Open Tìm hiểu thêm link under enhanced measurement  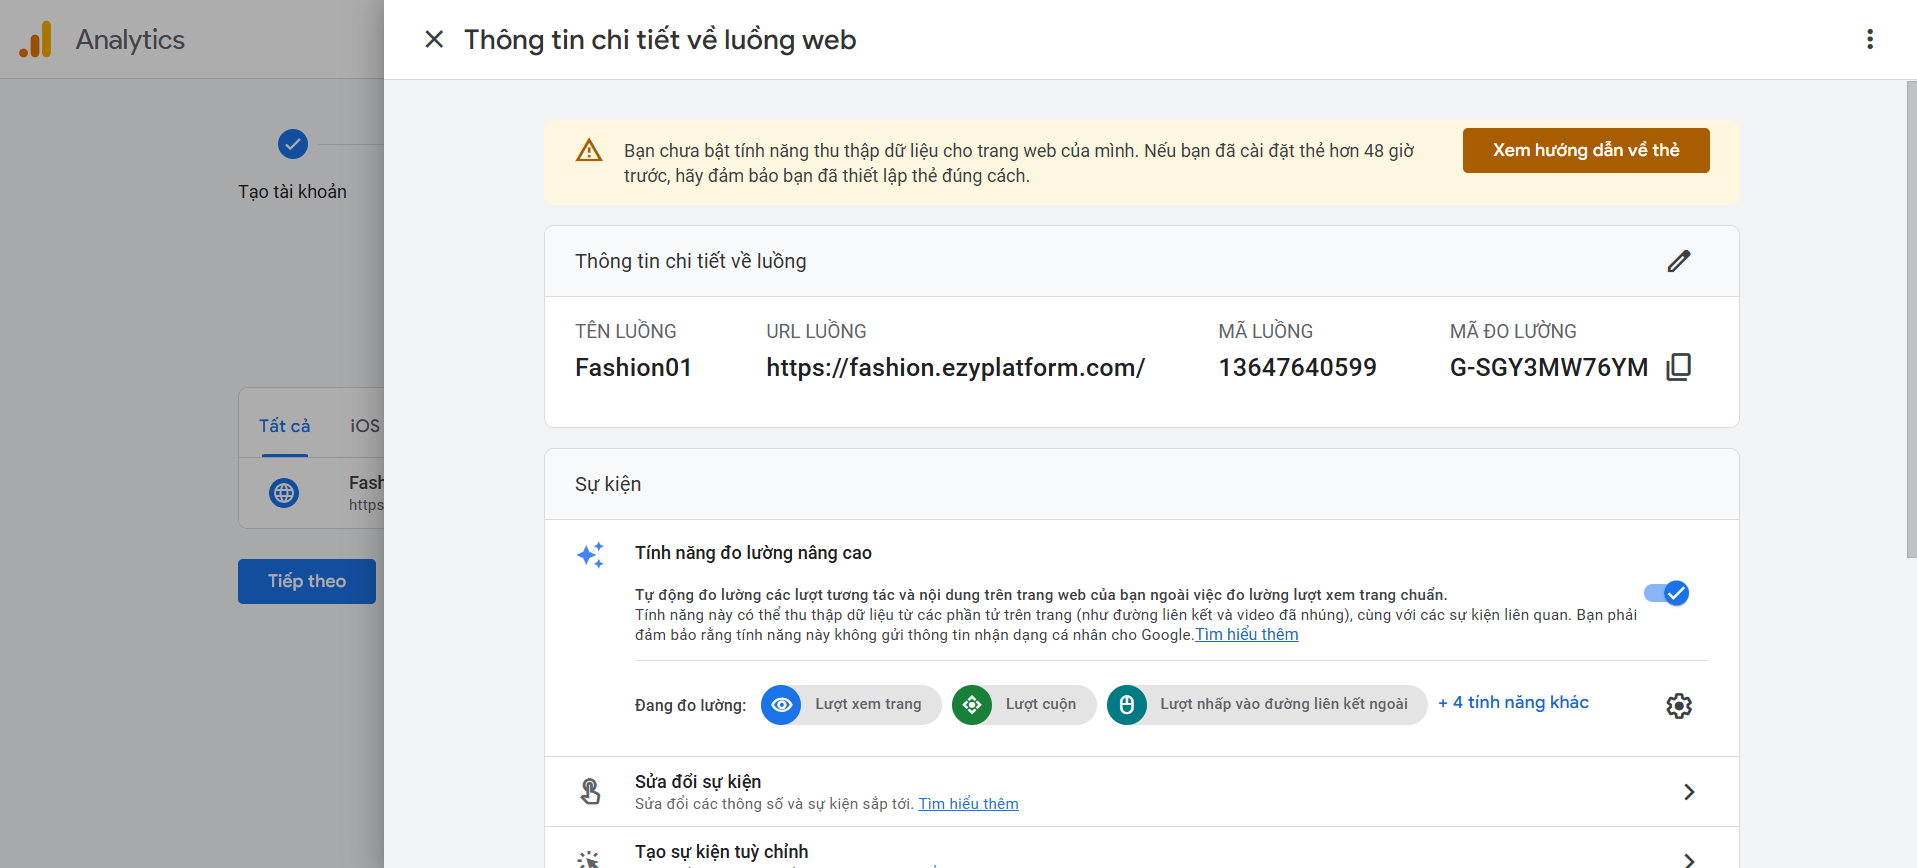[x=1247, y=635]
